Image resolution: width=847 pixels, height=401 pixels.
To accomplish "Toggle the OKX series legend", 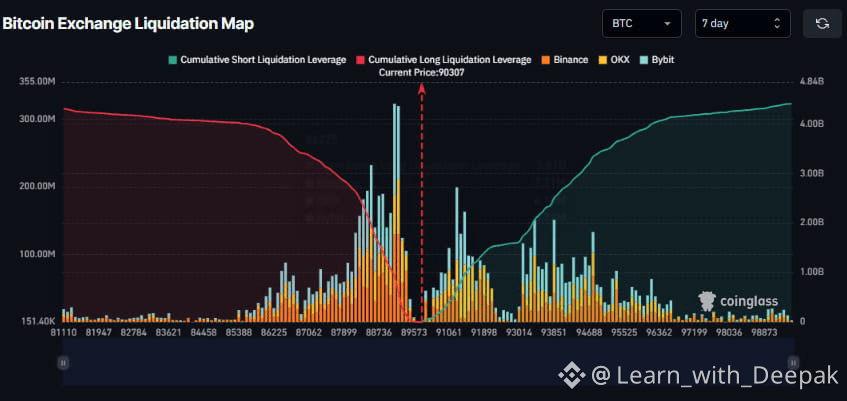I will click(613, 60).
